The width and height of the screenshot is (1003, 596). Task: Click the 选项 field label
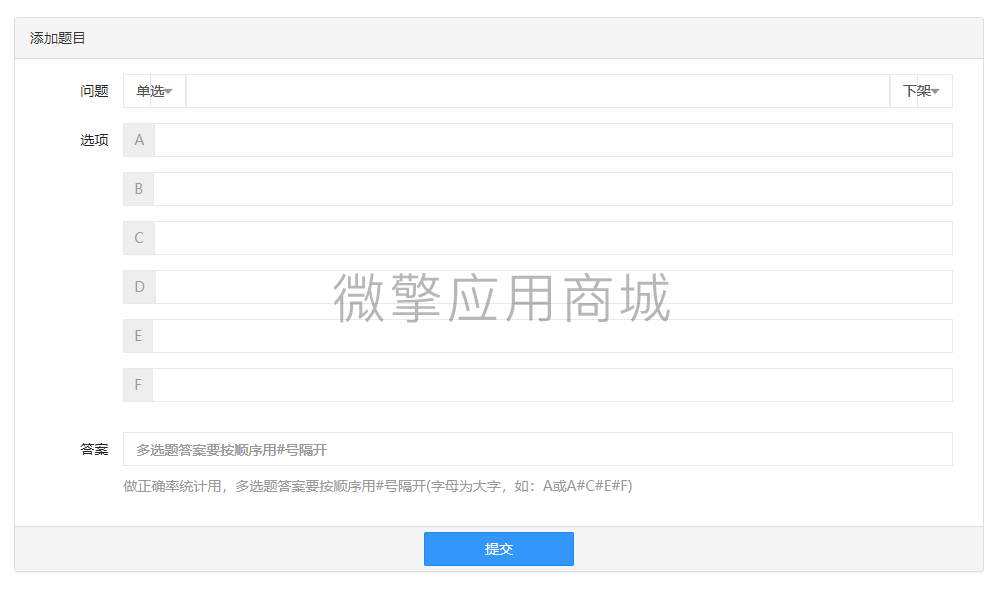[94, 140]
